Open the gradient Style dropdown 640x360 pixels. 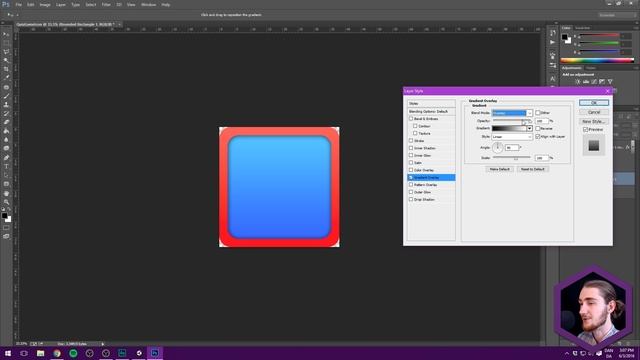tap(512, 137)
